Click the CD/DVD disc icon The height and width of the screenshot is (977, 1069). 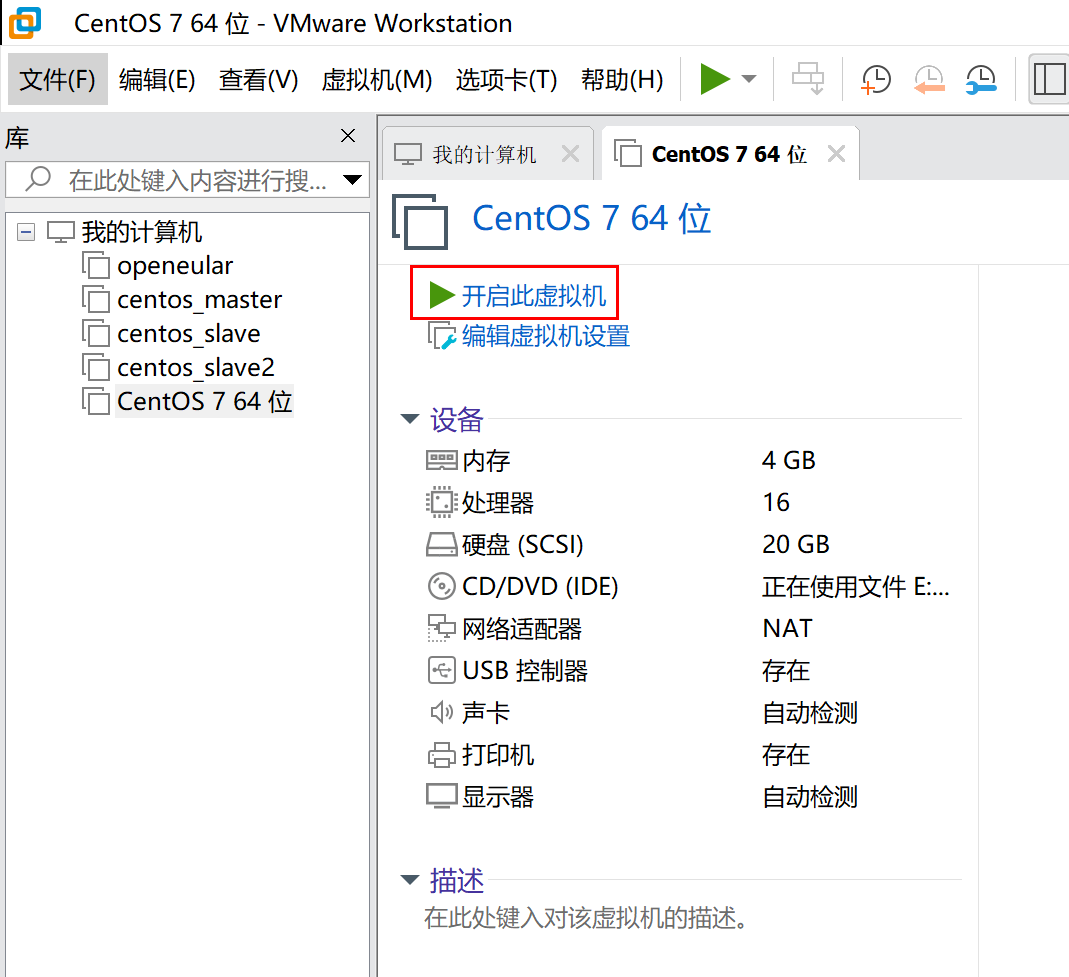pyautogui.click(x=441, y=586)
